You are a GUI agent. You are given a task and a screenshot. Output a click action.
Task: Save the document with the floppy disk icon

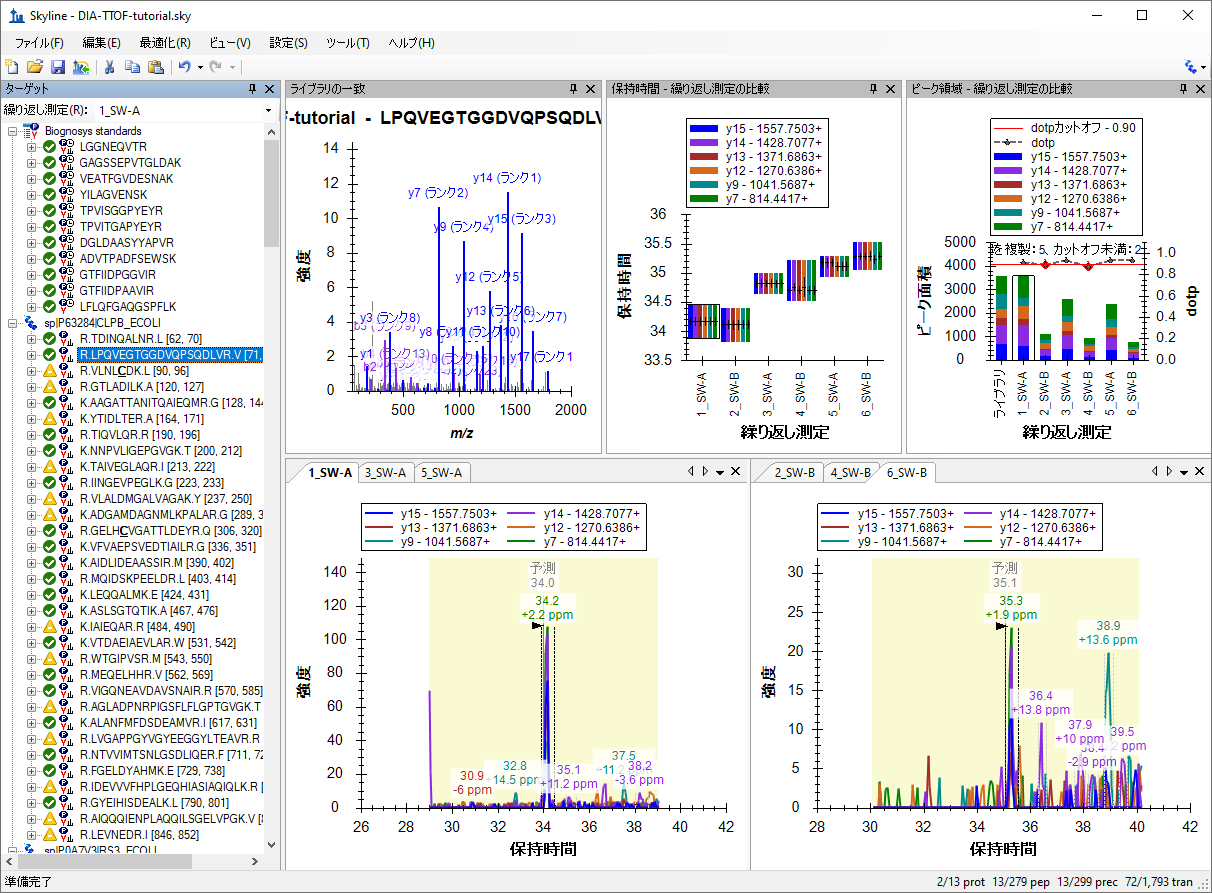tap(58, 67)
